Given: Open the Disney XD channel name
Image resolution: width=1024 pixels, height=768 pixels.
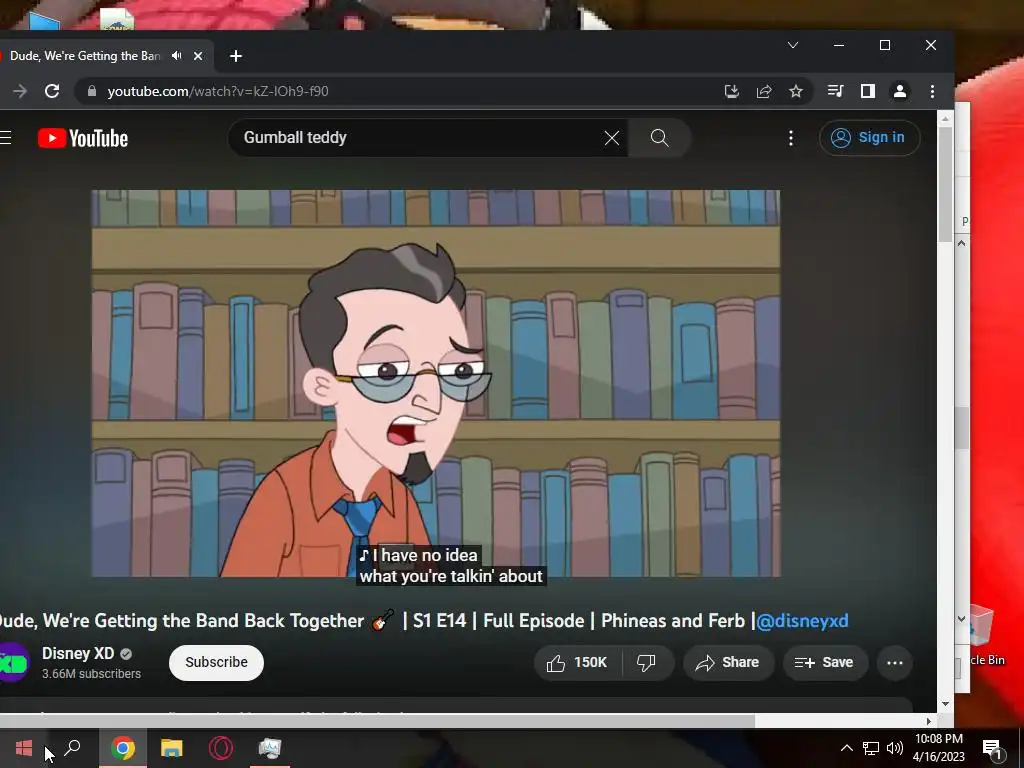Looking at the screenshot, I should pos(78,653).
